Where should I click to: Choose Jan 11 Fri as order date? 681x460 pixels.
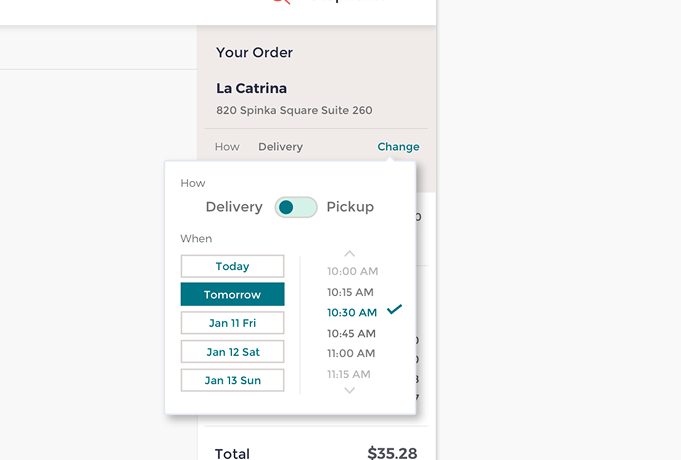tap(232, 323)
